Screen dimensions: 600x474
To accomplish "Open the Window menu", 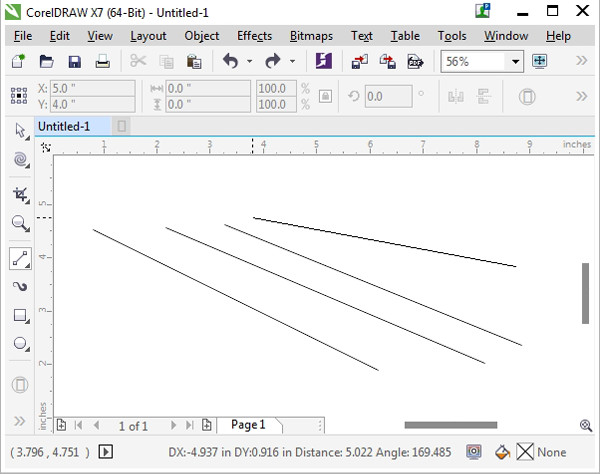I will coord(506,36).
